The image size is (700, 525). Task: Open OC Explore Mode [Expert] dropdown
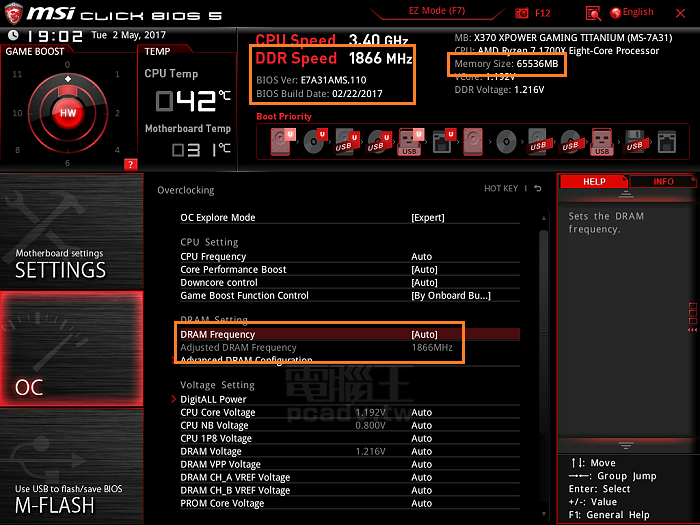[x=428, y=218]
